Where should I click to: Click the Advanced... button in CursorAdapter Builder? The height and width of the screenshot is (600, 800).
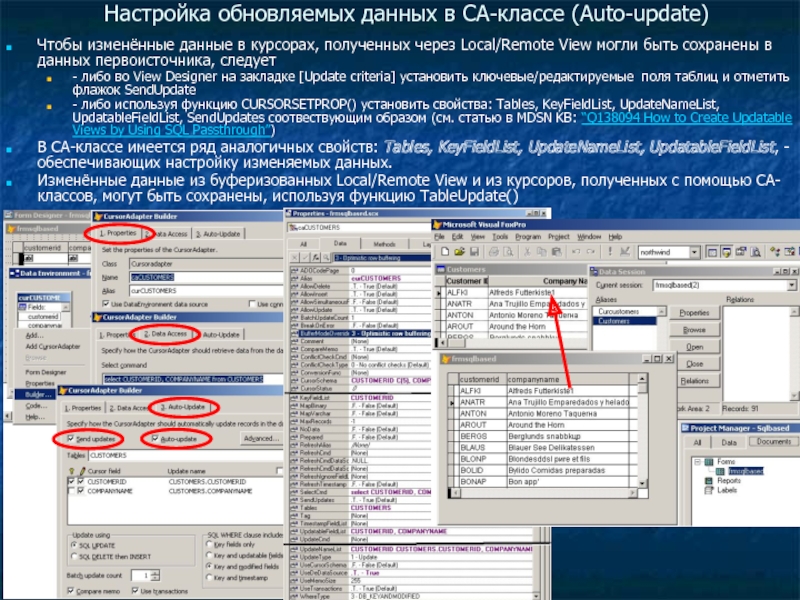[260, 438]
